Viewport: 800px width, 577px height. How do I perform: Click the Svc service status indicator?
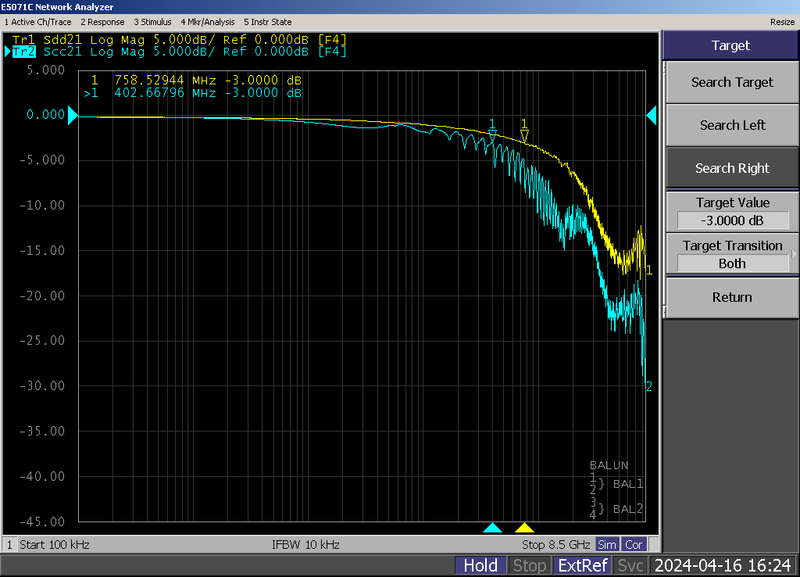pyautogui.click(x=630, y=565)
